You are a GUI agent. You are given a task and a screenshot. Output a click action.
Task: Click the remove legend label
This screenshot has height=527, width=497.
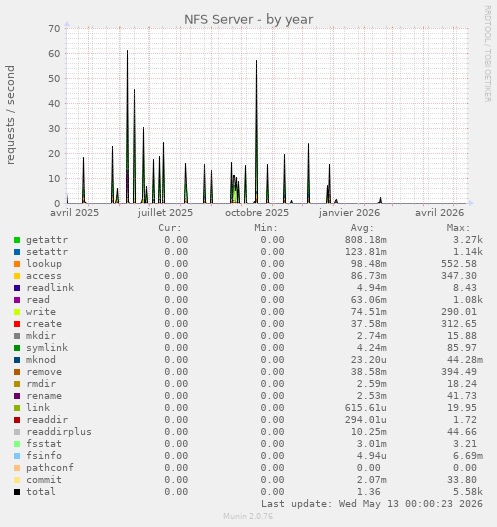[x=44, y=372]
